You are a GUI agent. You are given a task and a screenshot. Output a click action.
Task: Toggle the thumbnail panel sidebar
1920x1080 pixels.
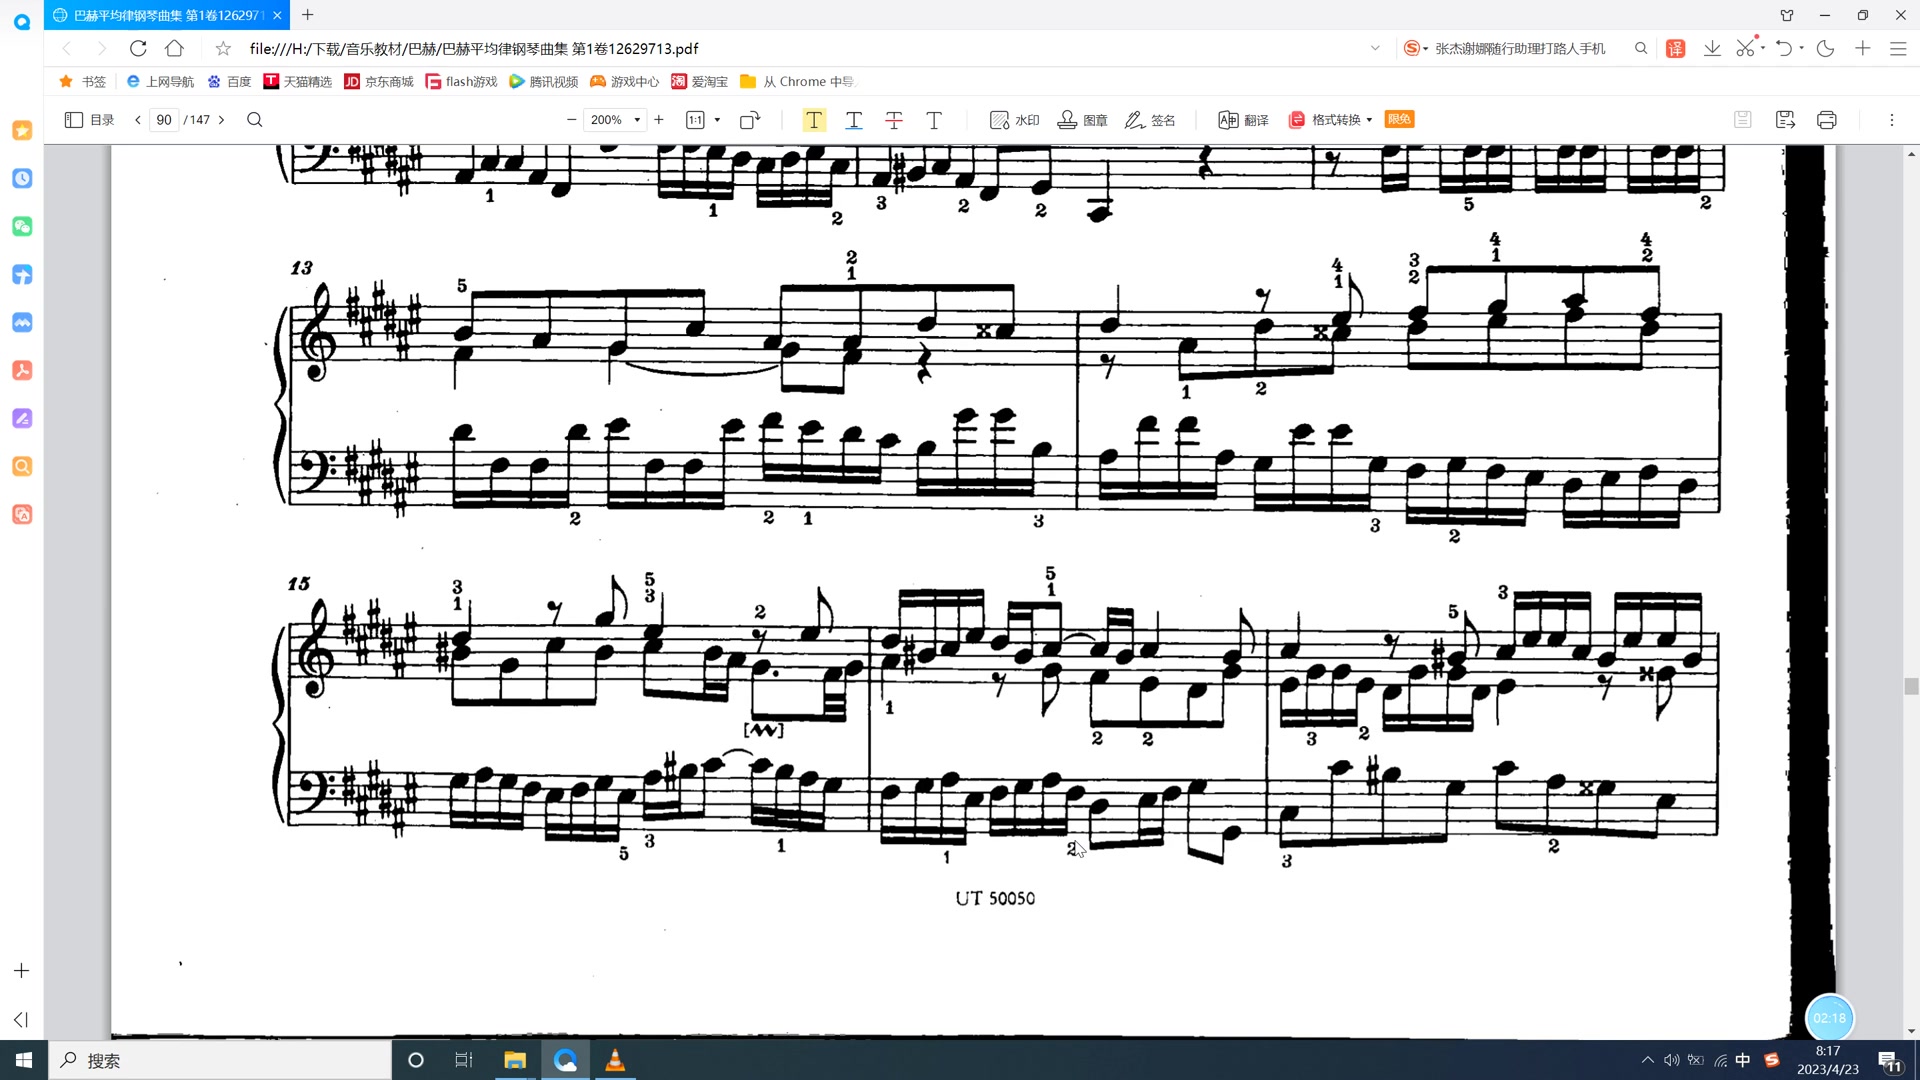(74, 119)
